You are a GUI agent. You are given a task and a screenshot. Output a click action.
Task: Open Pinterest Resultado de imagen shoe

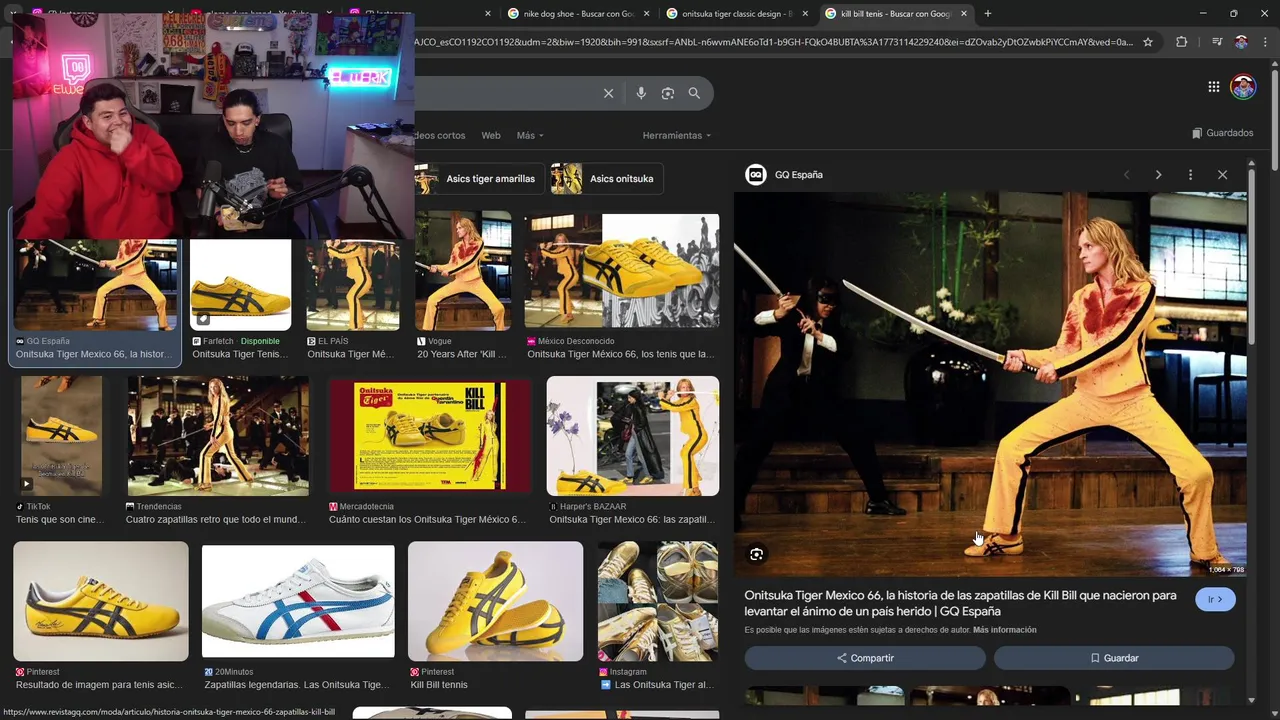click(101, 601)
